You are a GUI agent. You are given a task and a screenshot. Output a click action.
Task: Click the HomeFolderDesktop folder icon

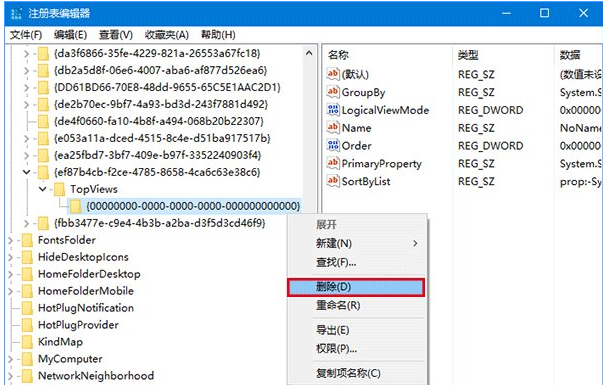pyautogui.click(x=27, y=274)
